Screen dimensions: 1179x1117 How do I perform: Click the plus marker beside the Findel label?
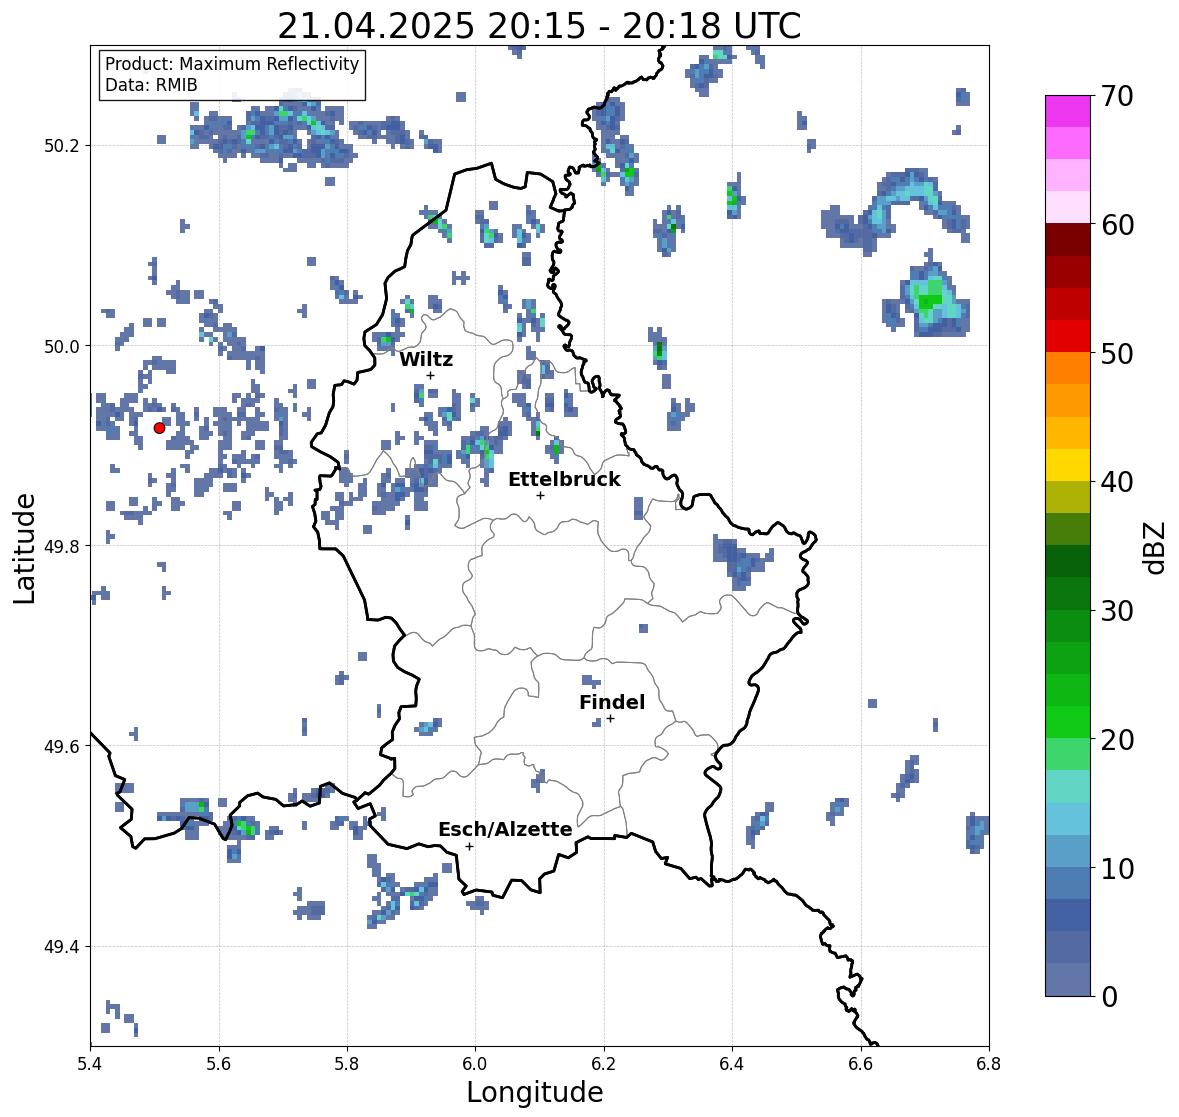(611, 719)
